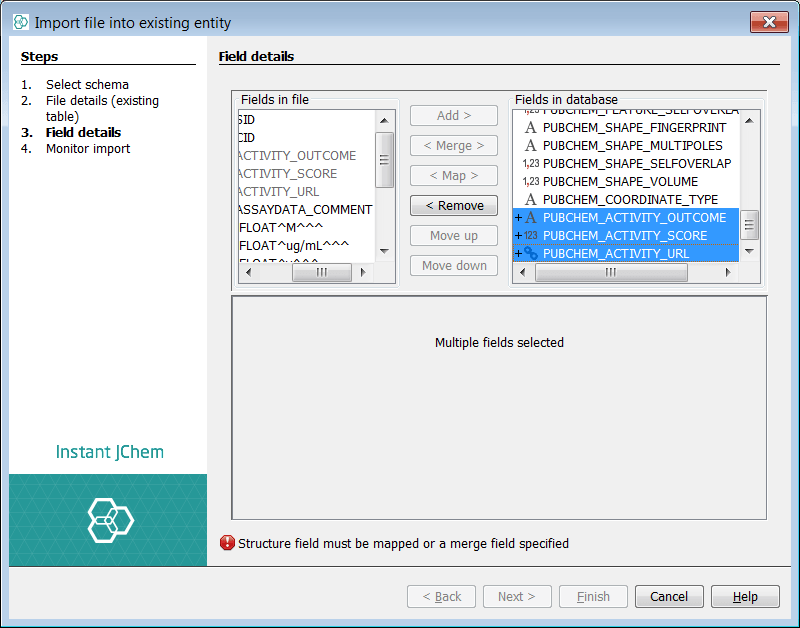The height and width of the screenshot is (628, 800).
Task: Click the text-type icon beside PUBCHEM_COORDINATE_TYPE
Action: tap(531, 200)
